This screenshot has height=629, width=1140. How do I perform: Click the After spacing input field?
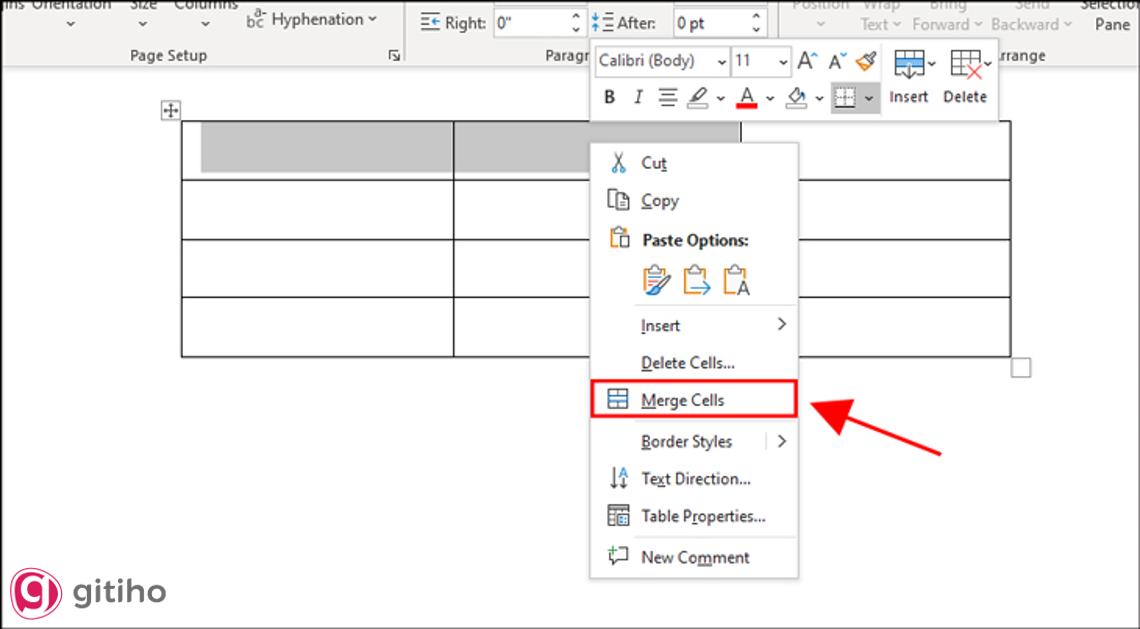(x=711, y=23)
